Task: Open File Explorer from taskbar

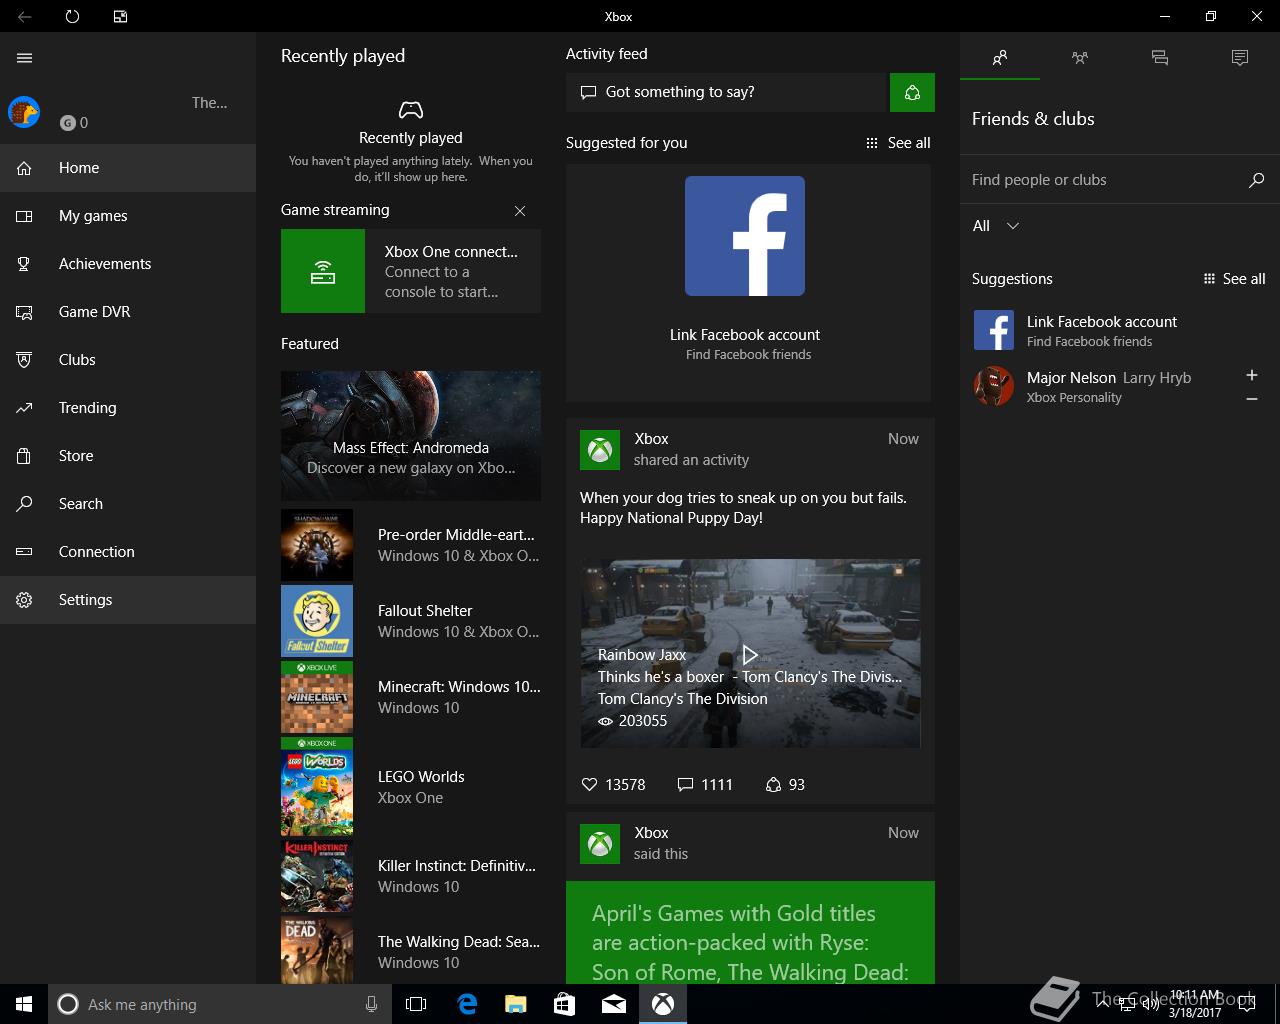Action: pos(516,1004)
